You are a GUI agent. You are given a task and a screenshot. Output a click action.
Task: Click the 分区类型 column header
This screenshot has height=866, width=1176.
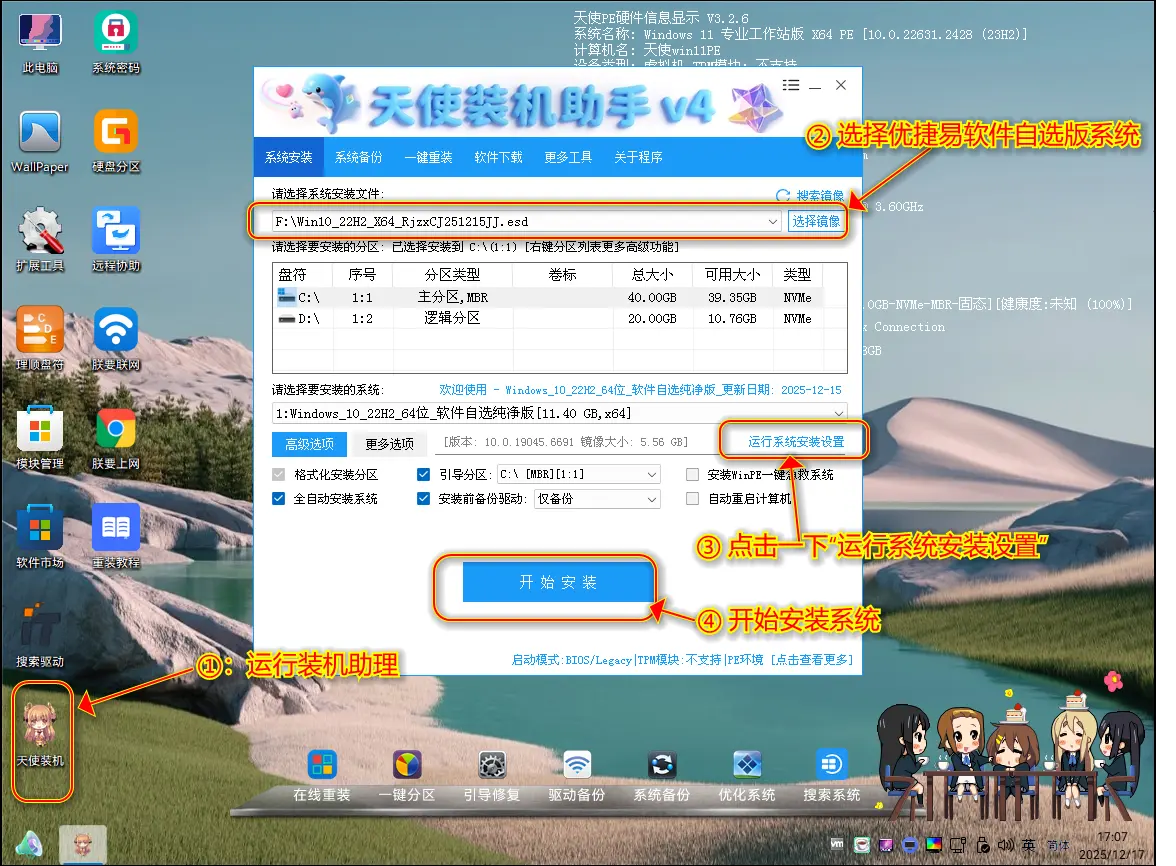(452, 275)
